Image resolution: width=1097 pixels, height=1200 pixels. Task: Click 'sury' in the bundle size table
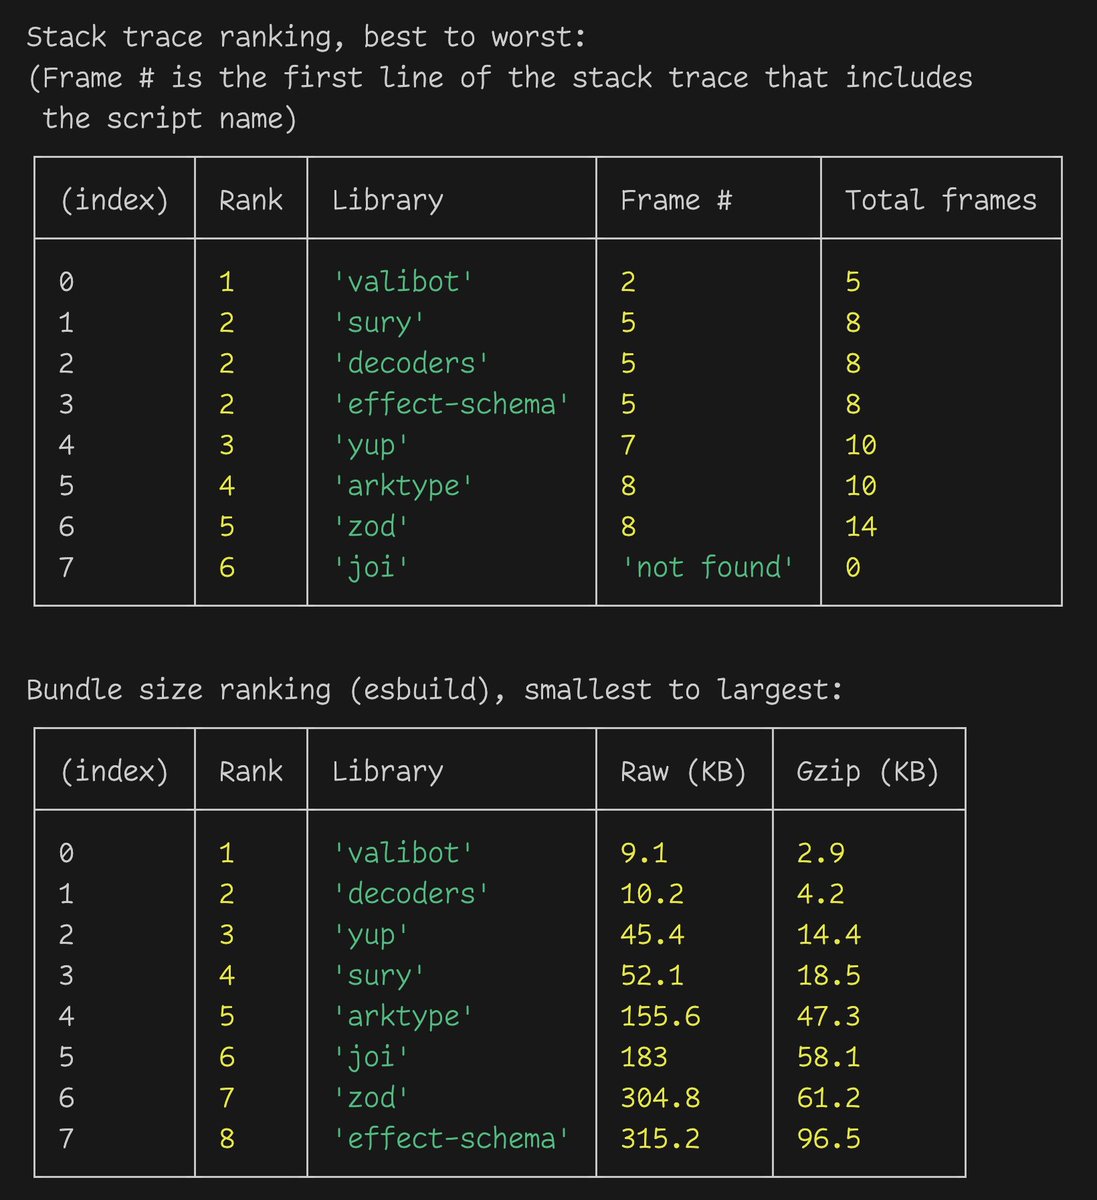[379, 976]
